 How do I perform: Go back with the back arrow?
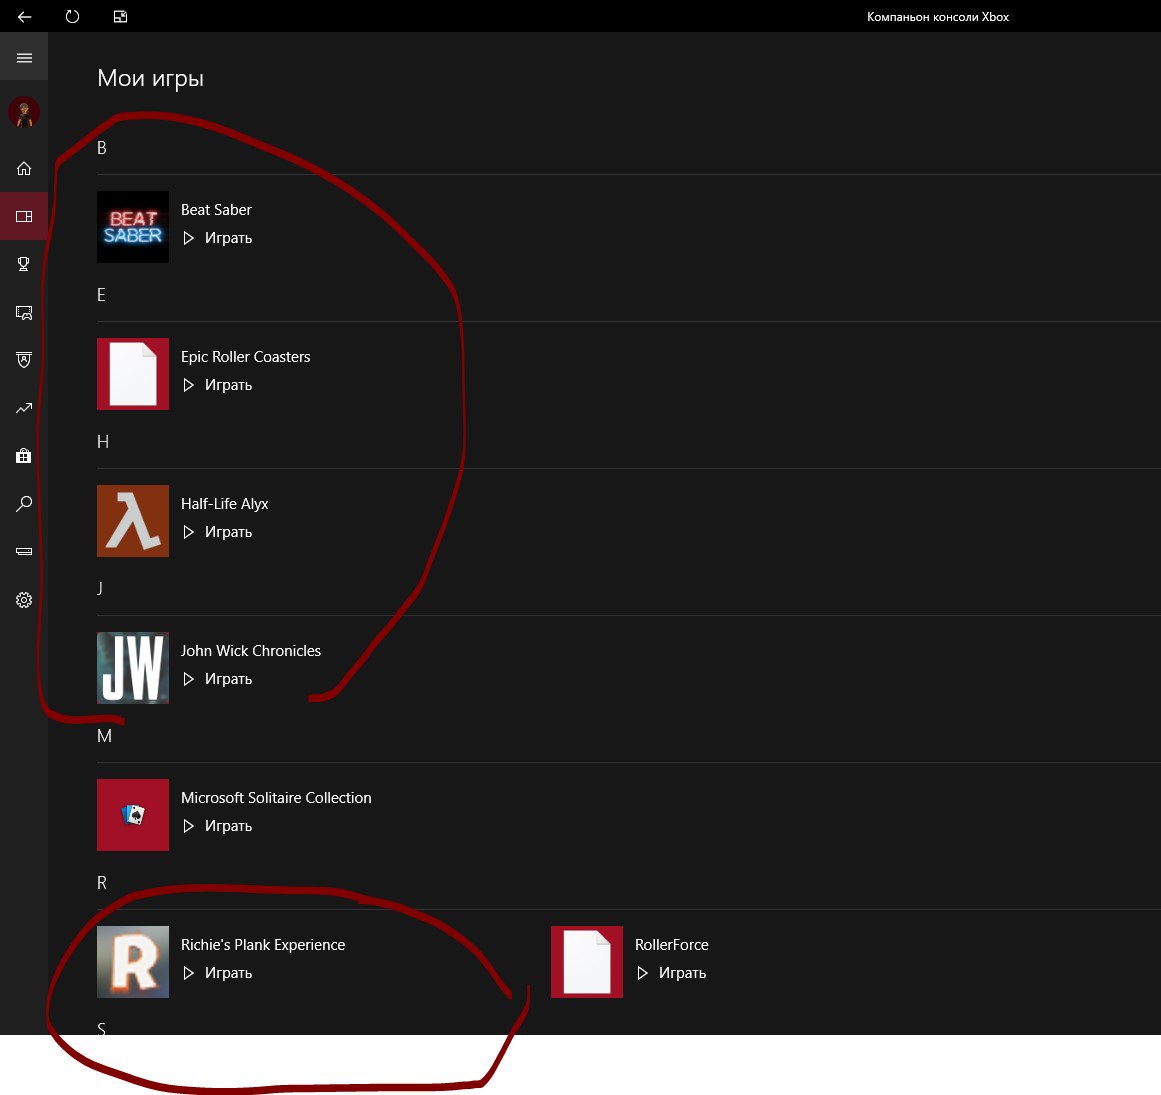[24, 16]
